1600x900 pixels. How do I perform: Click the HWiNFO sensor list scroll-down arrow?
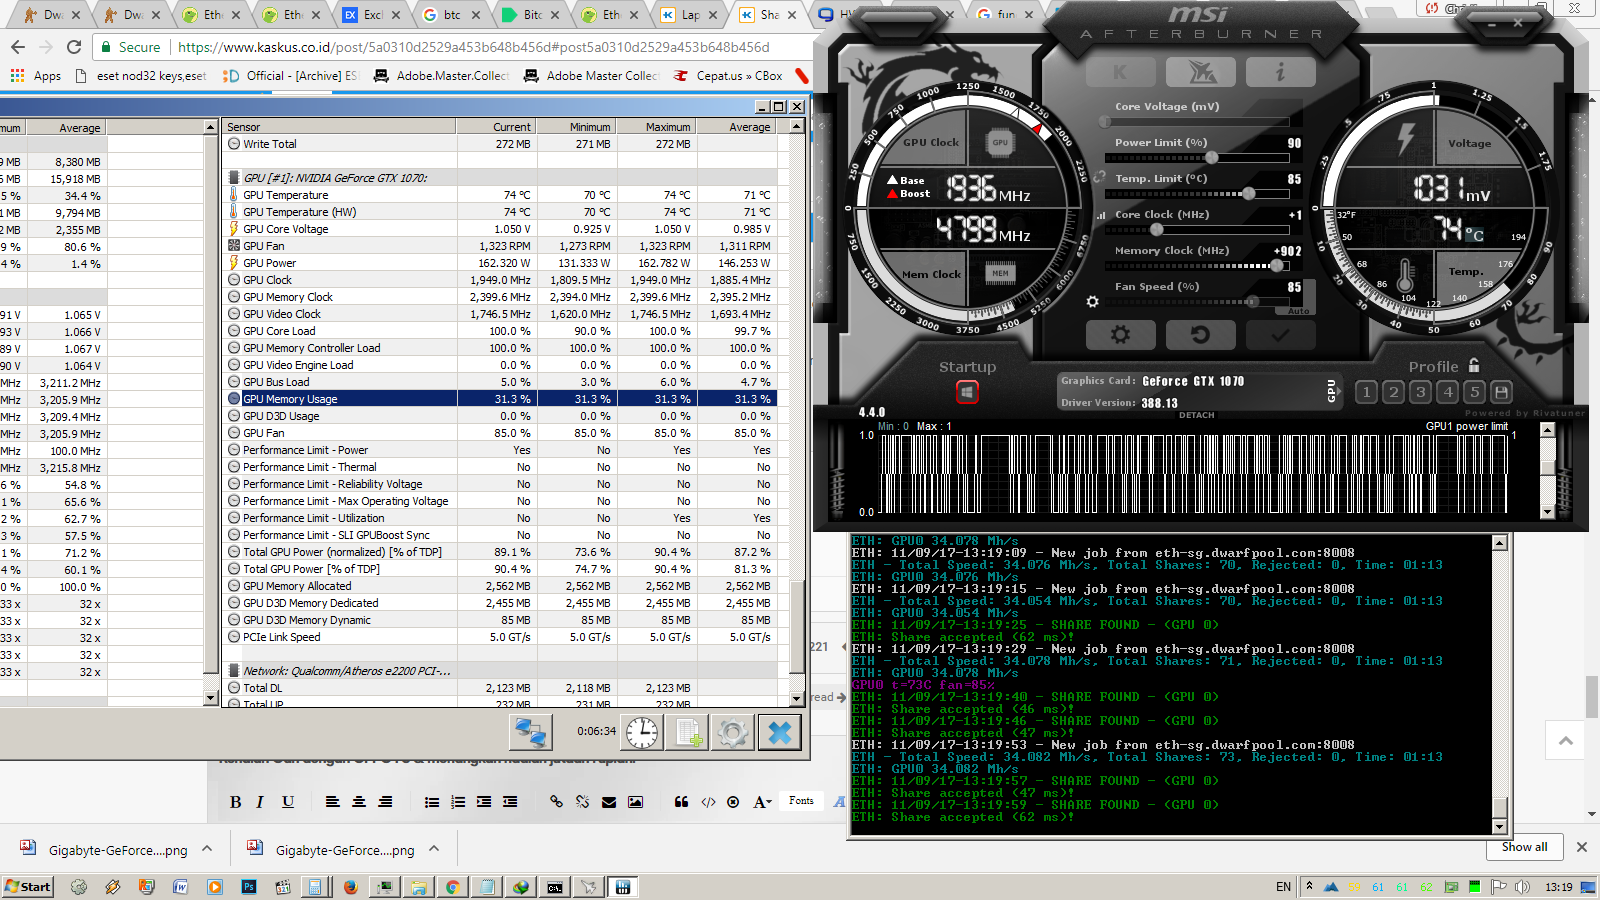point(797,698)
